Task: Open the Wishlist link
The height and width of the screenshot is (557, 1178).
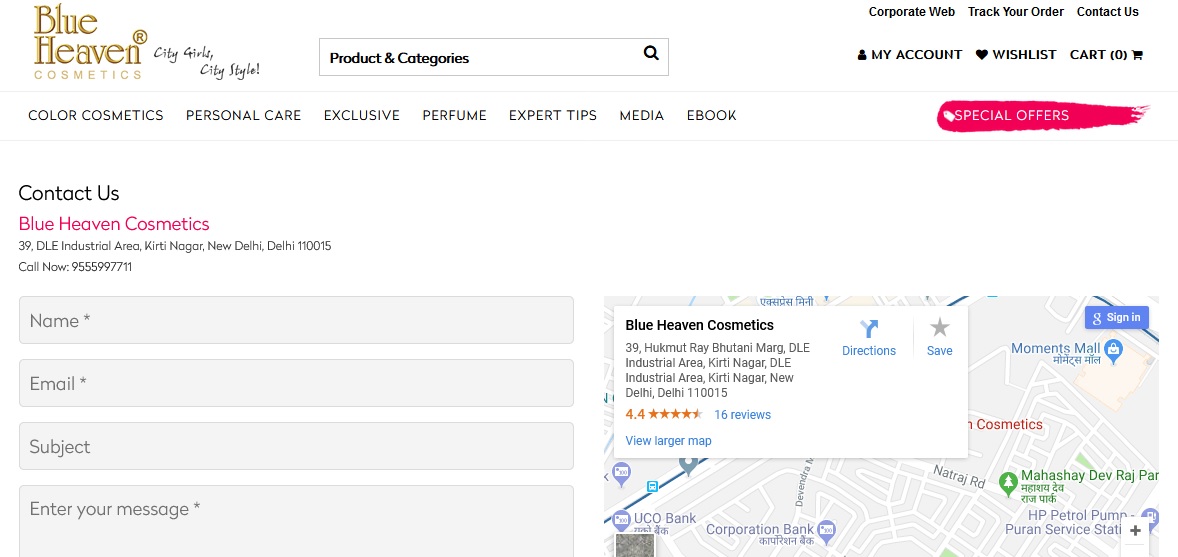Action: 1016,55
